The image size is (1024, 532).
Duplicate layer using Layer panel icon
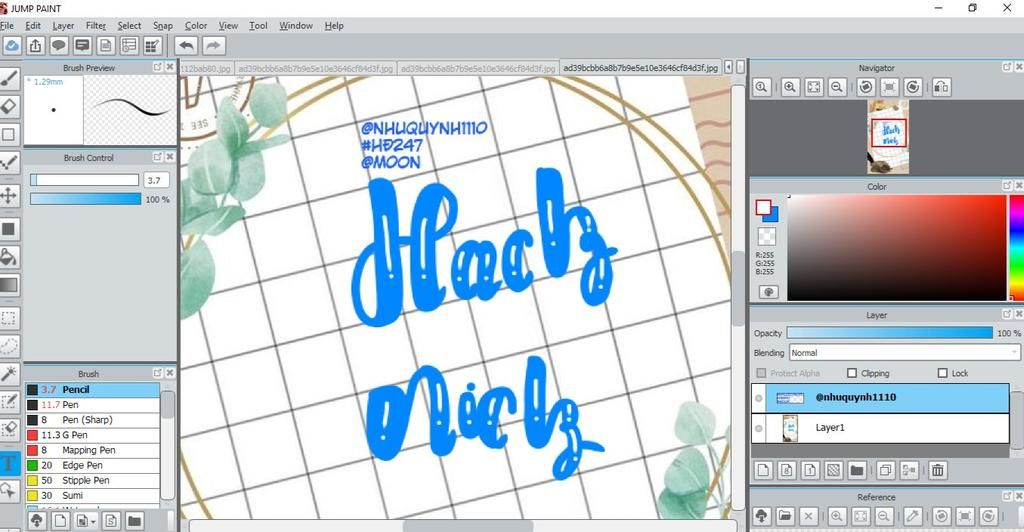pyautogui.click(x=886, y=470)
